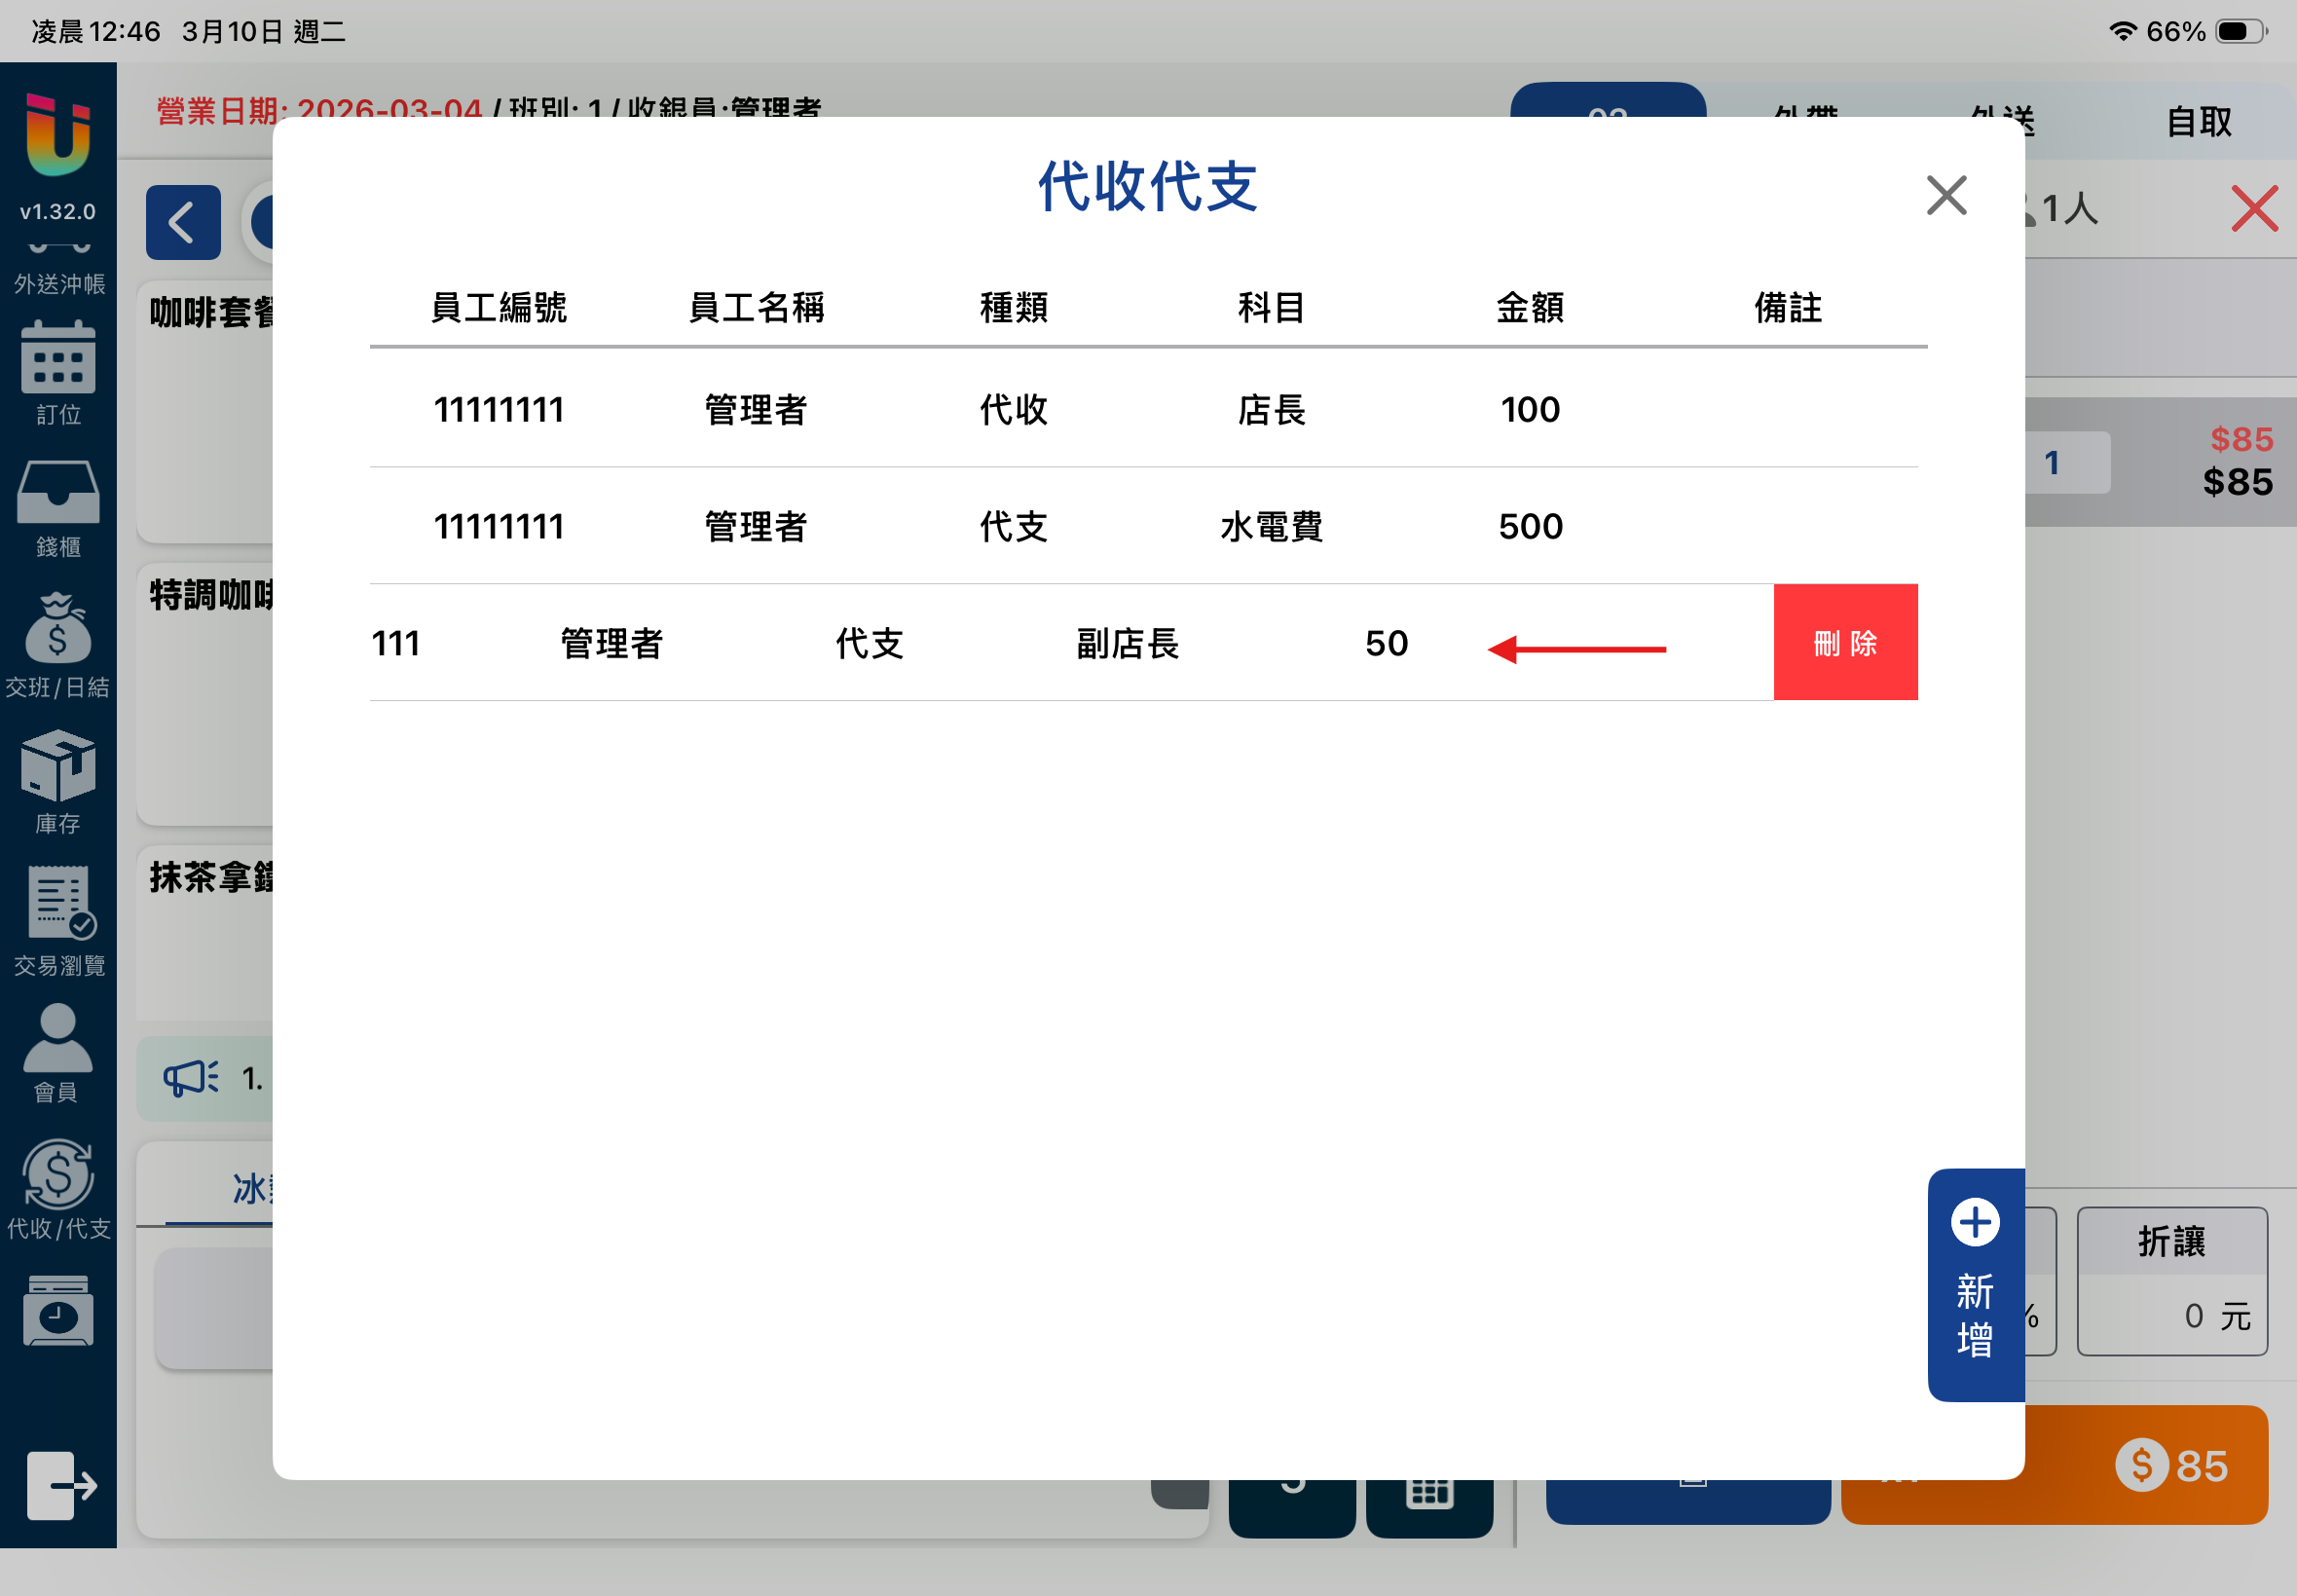Screen dimensions: 2297x1596
Task: Select the 自取 pickup tab
Action: coord(2198,123)
